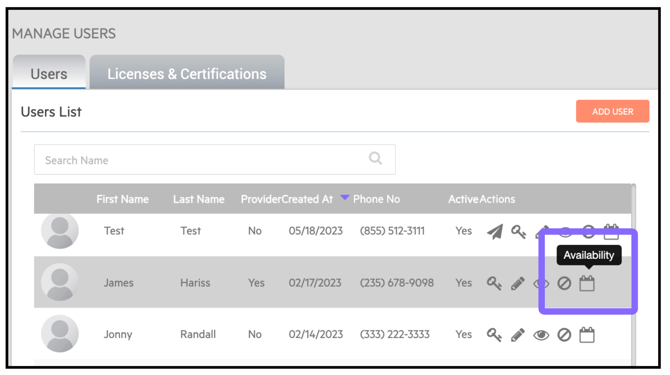
Task: Click the date cell '02/14/2023'
Action: (316, 334)
